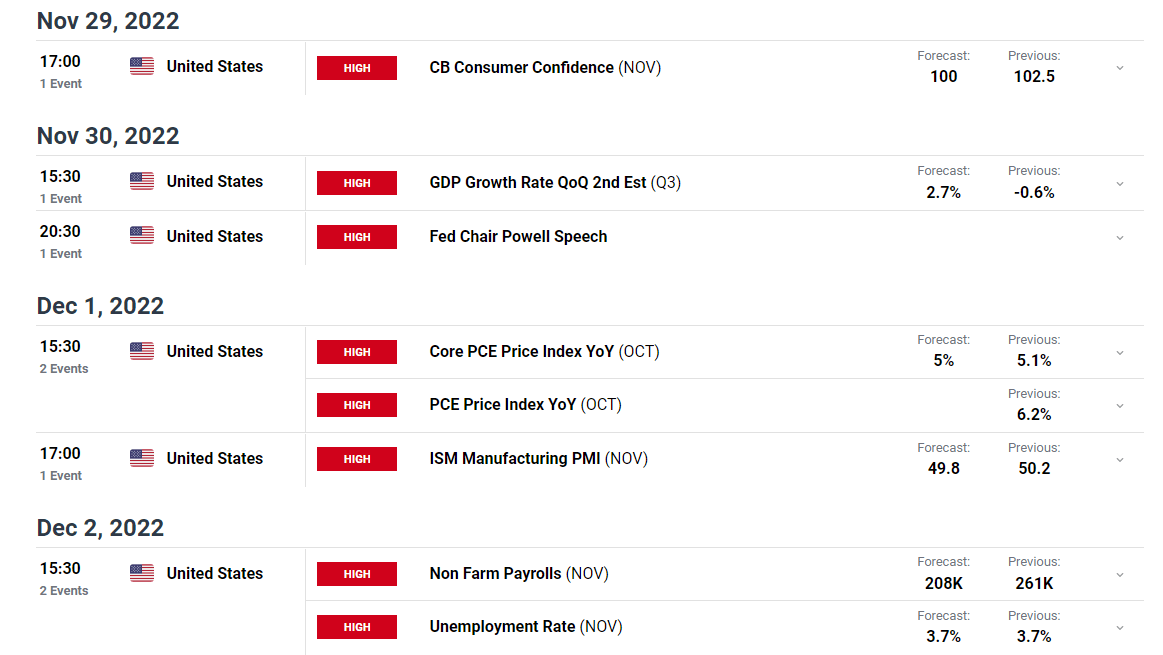Click US flag in Non Farm Payrolls row
The height and width of the screenshot is (655, 1163).
(x=142, y=573)
